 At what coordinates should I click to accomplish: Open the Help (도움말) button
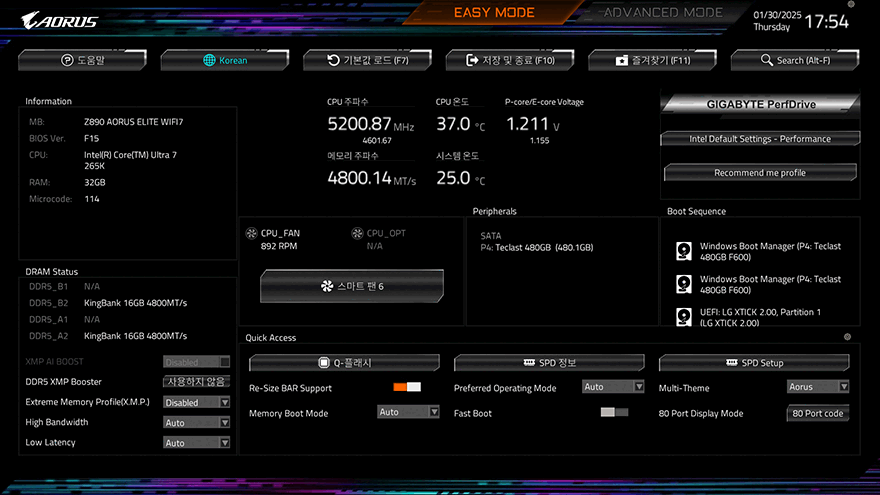coord(82,60)
